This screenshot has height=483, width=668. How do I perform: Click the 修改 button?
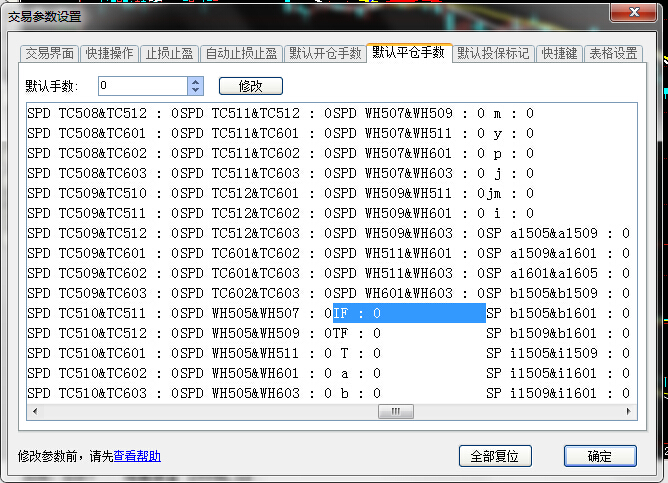245,87
